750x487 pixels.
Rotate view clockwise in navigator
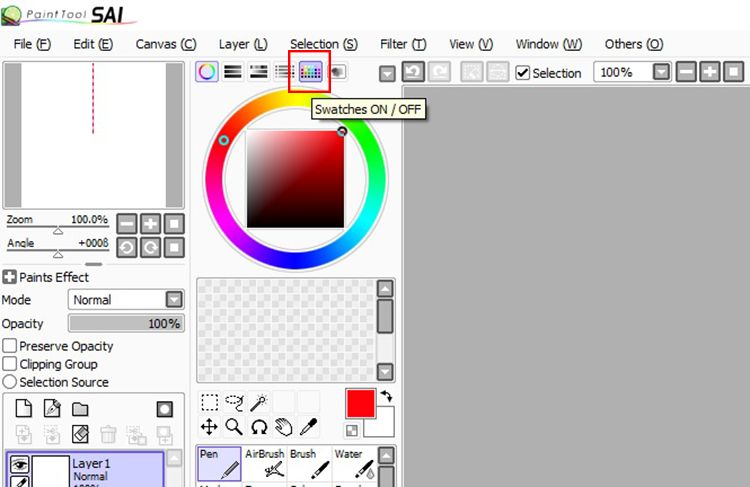click(150, 247)
